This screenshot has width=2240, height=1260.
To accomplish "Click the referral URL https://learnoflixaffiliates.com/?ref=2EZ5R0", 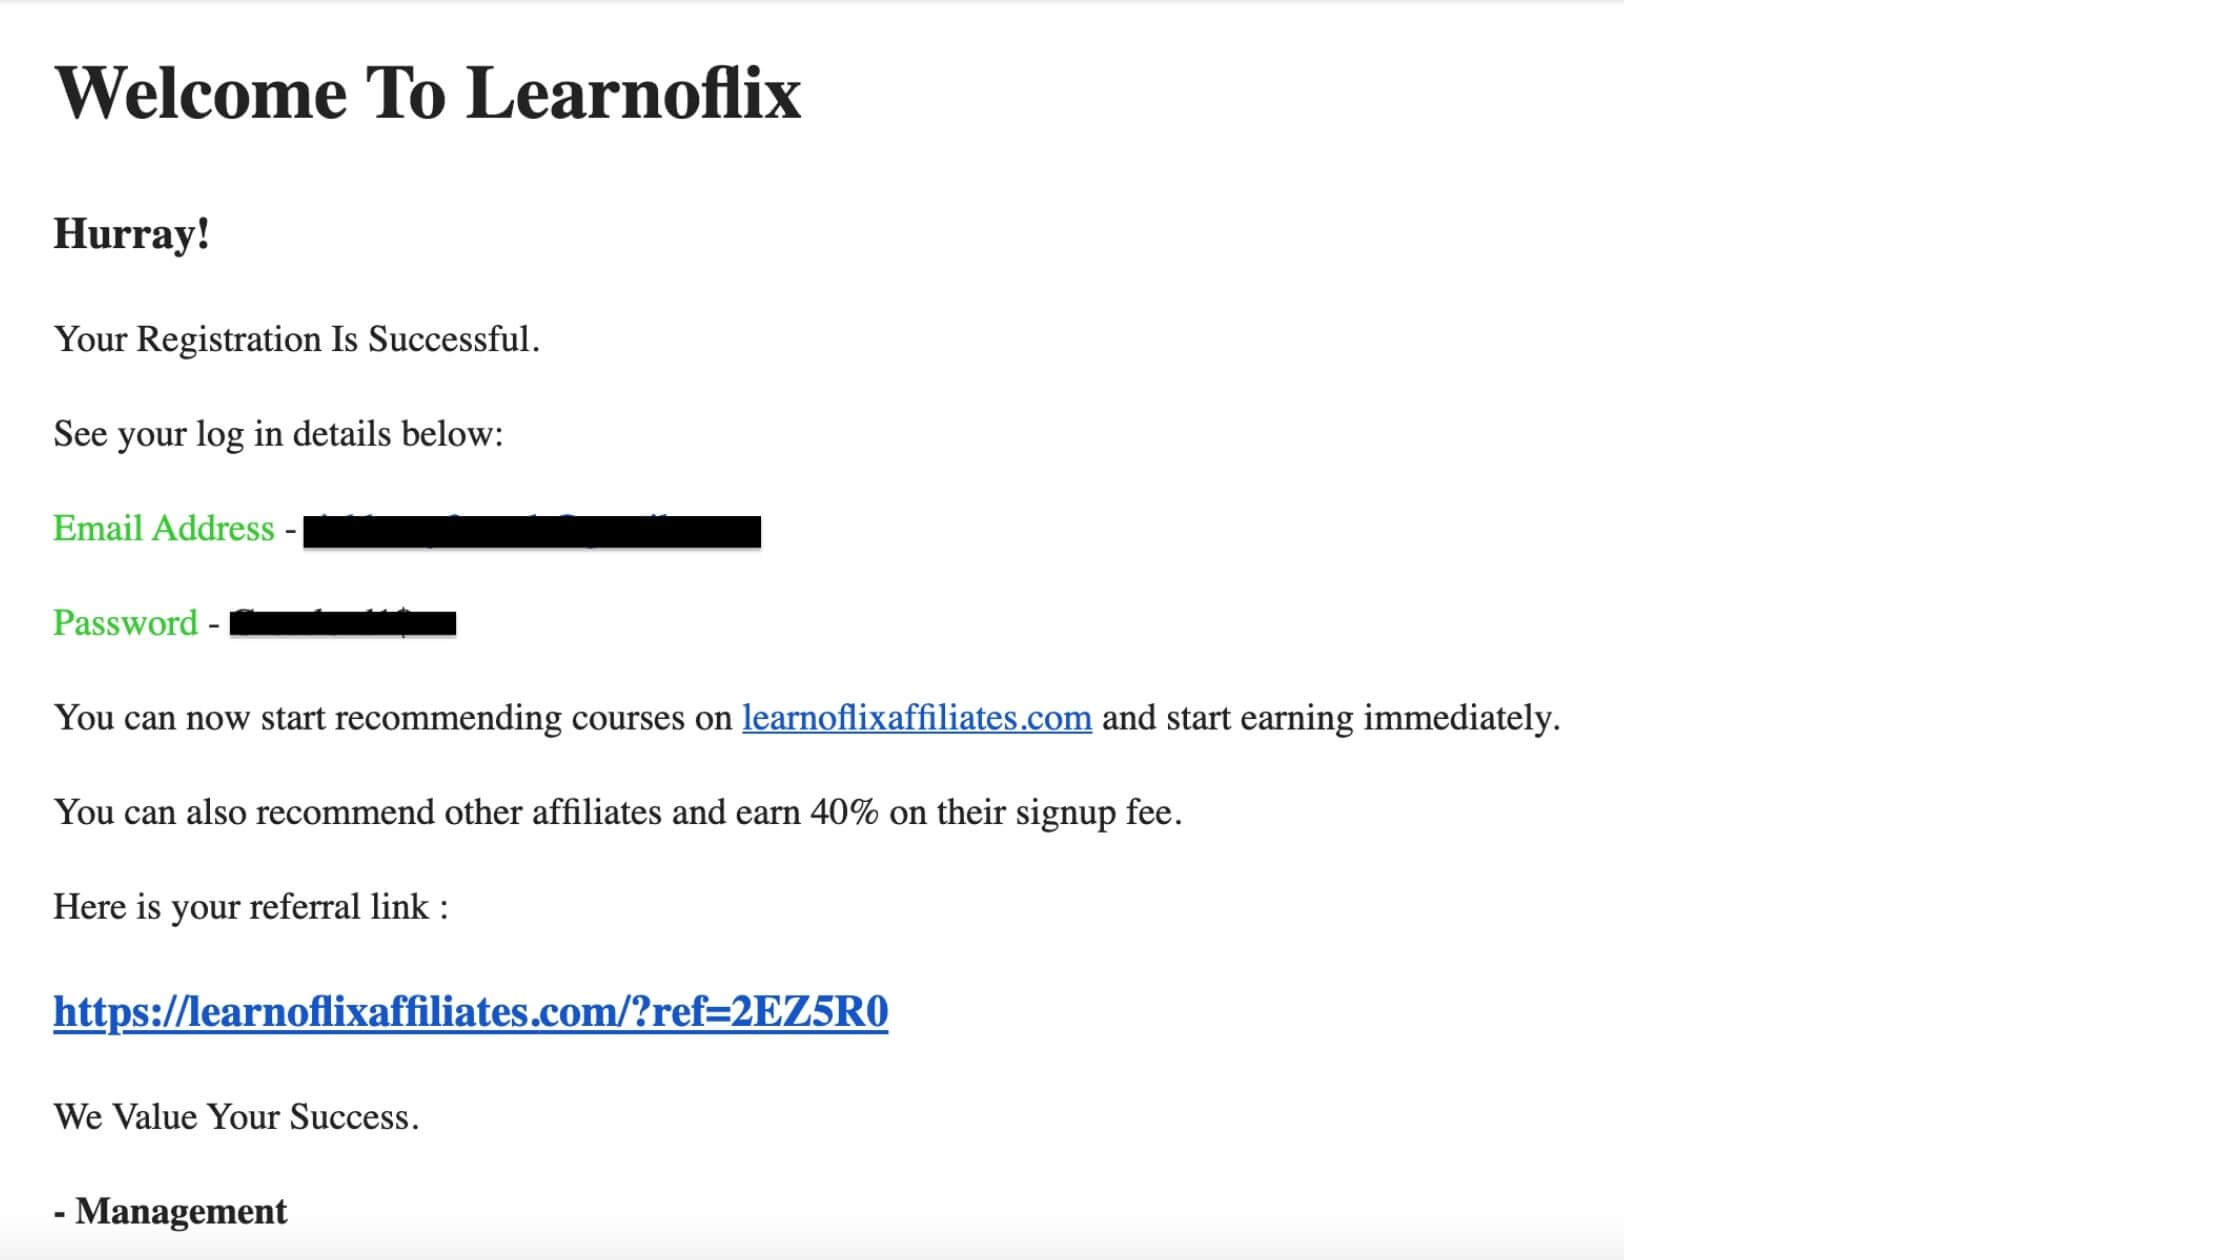I will [x=471, y=1011].
